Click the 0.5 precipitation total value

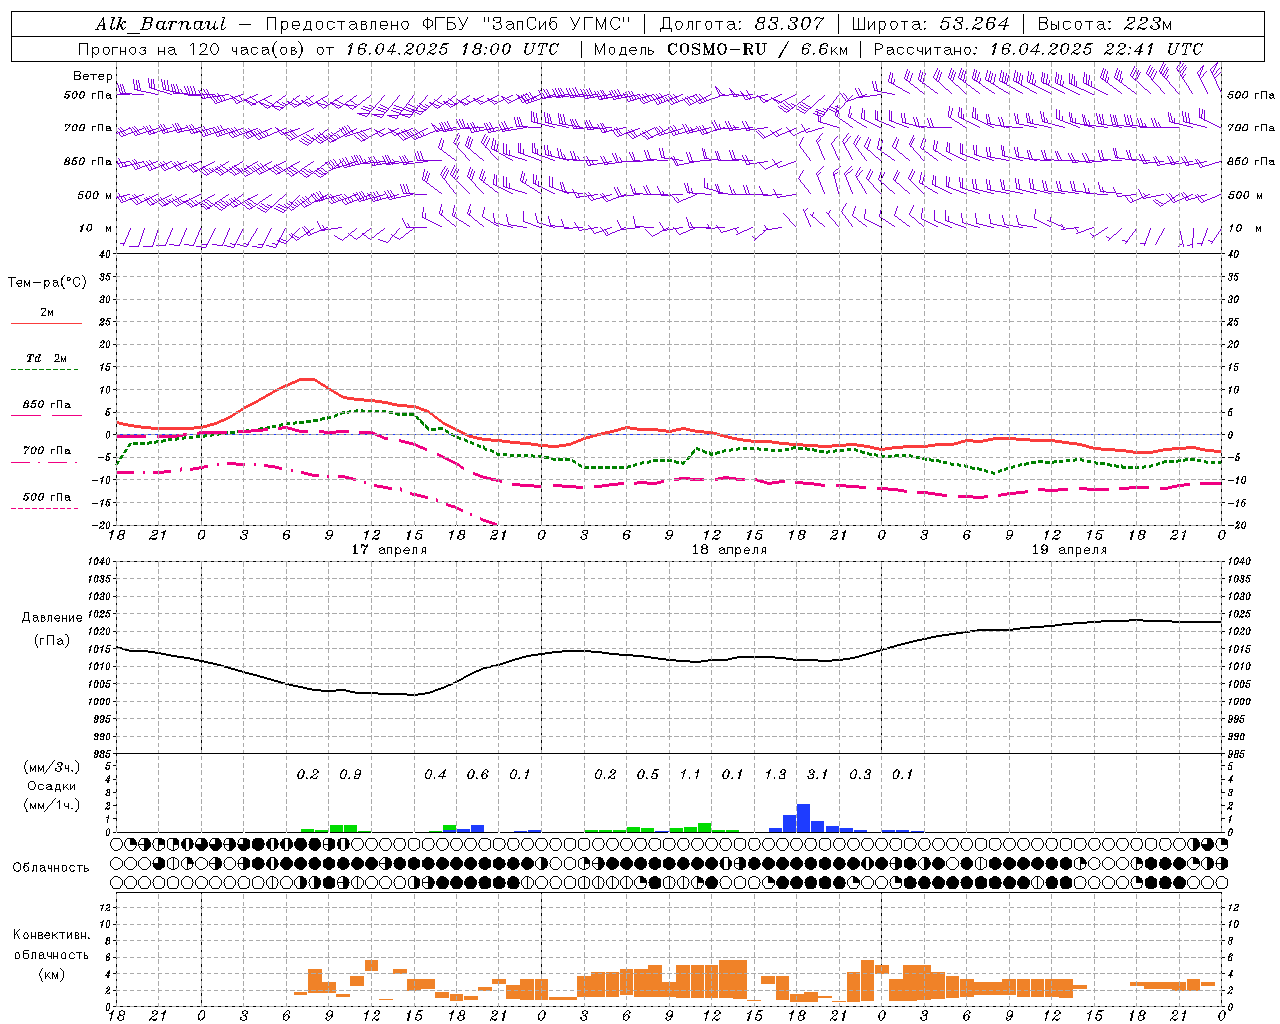[648, 774]
